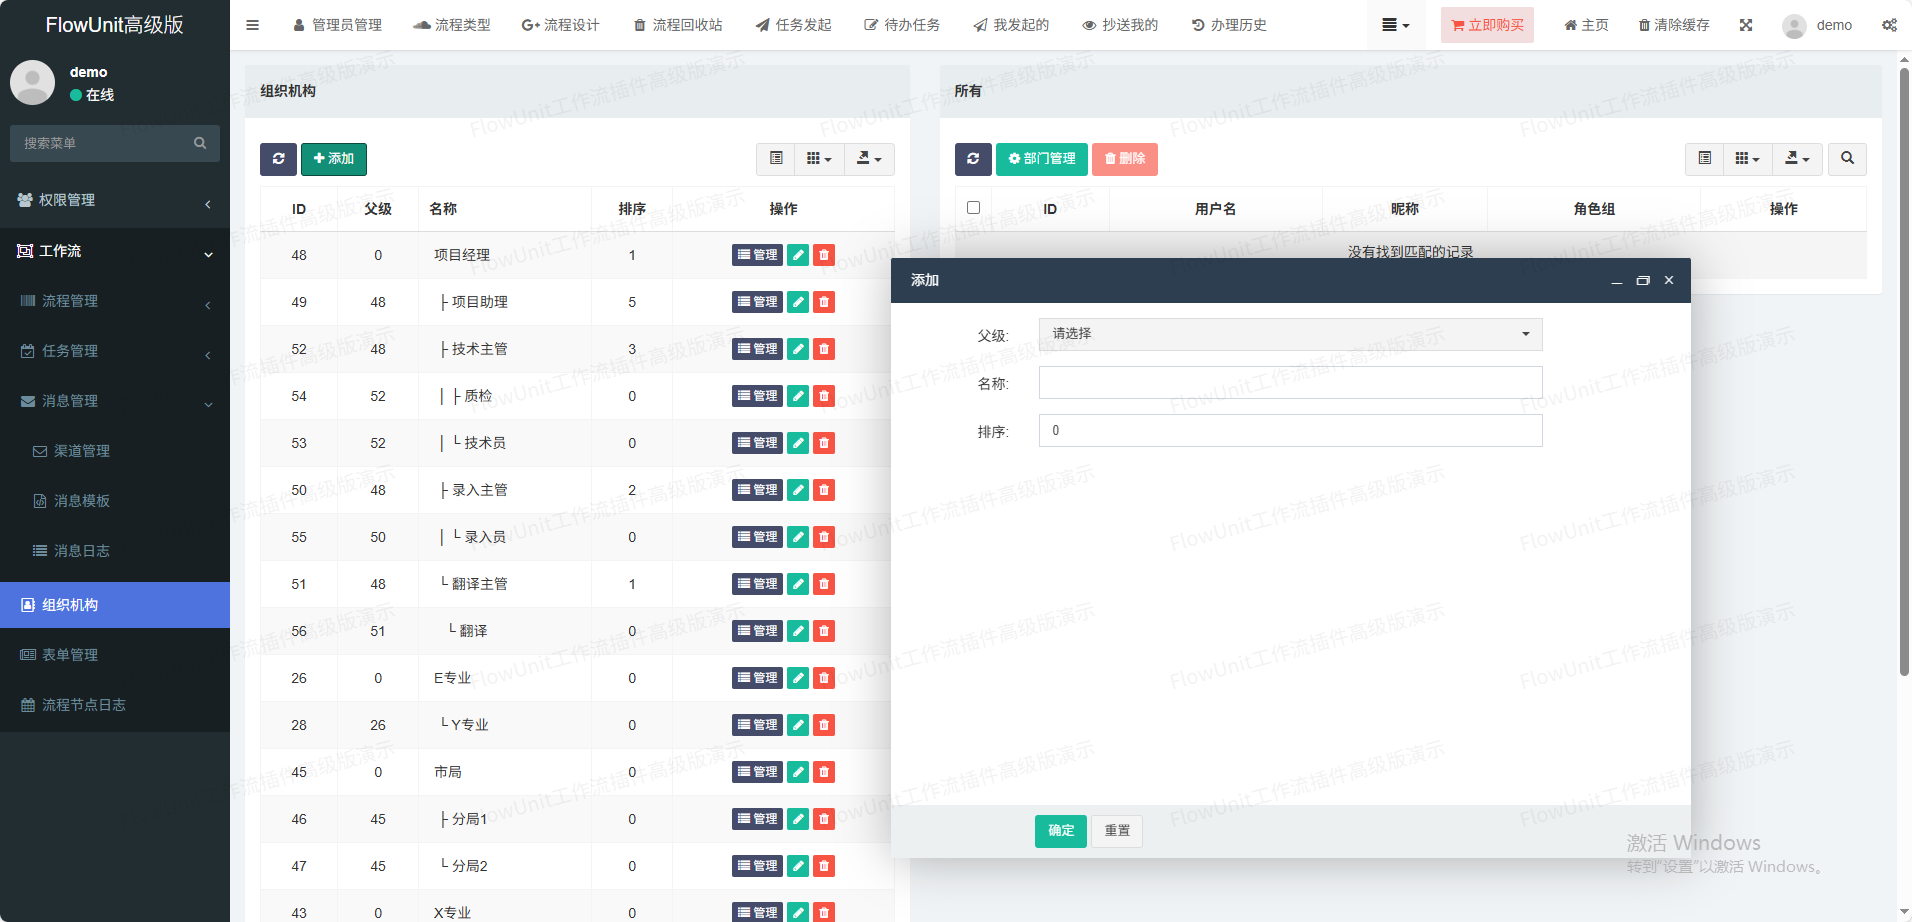The width and height of the screenshot is (1912, 922).
Task: Click the refresh icon in the 所有 panel
Action: pos(973,159)
